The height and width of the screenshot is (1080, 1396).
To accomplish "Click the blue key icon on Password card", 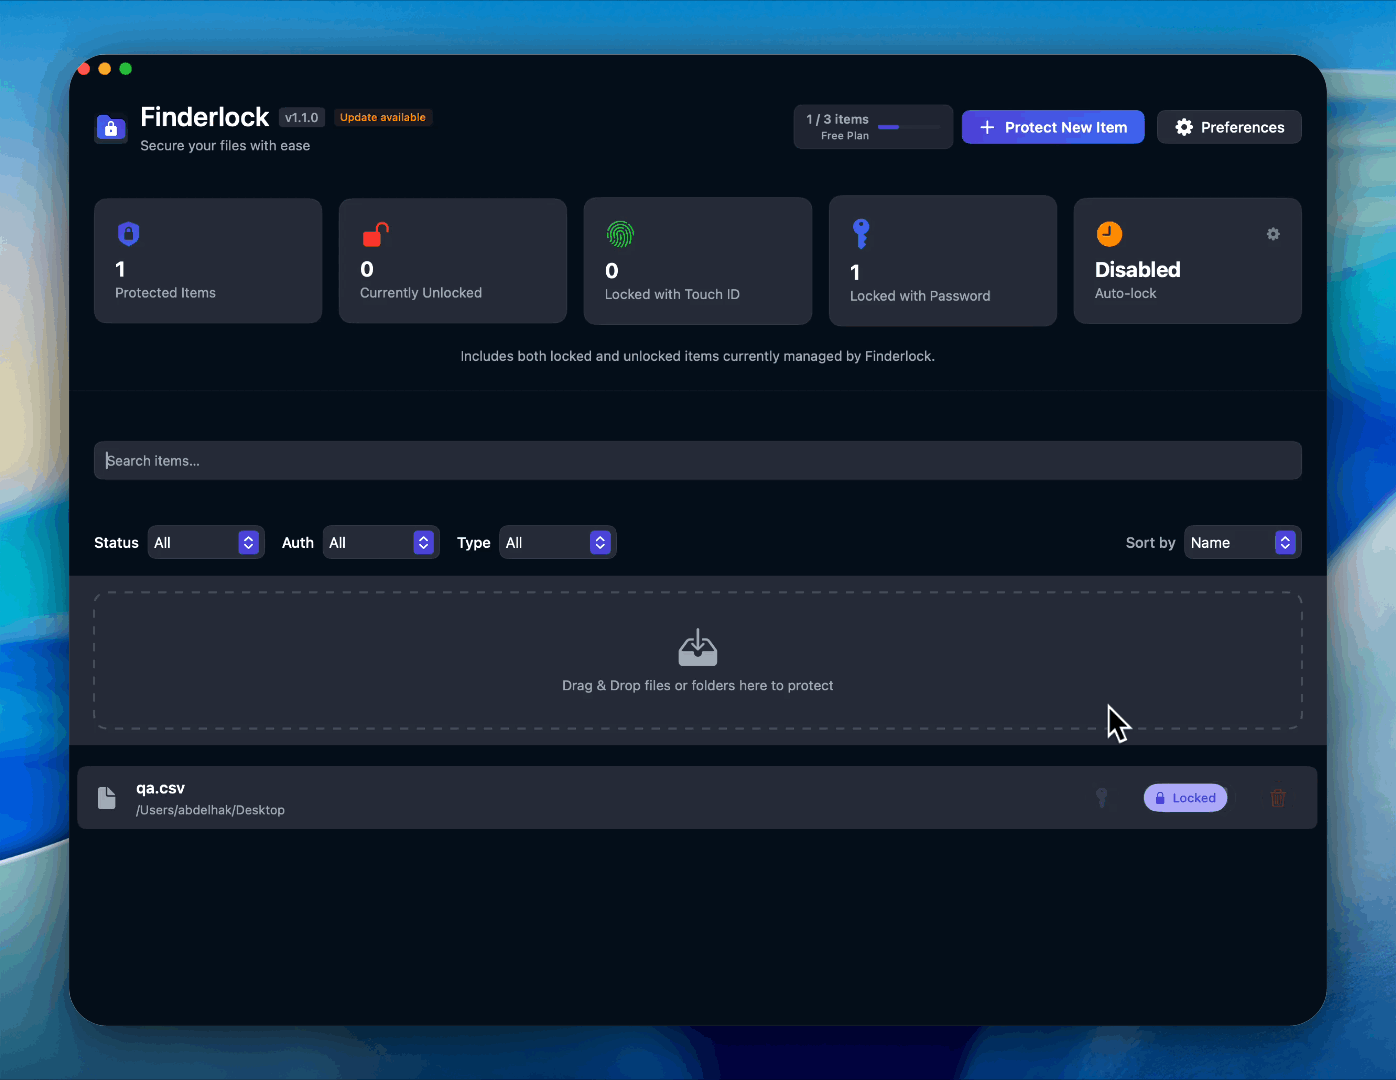I will click(x=861, y=234).
